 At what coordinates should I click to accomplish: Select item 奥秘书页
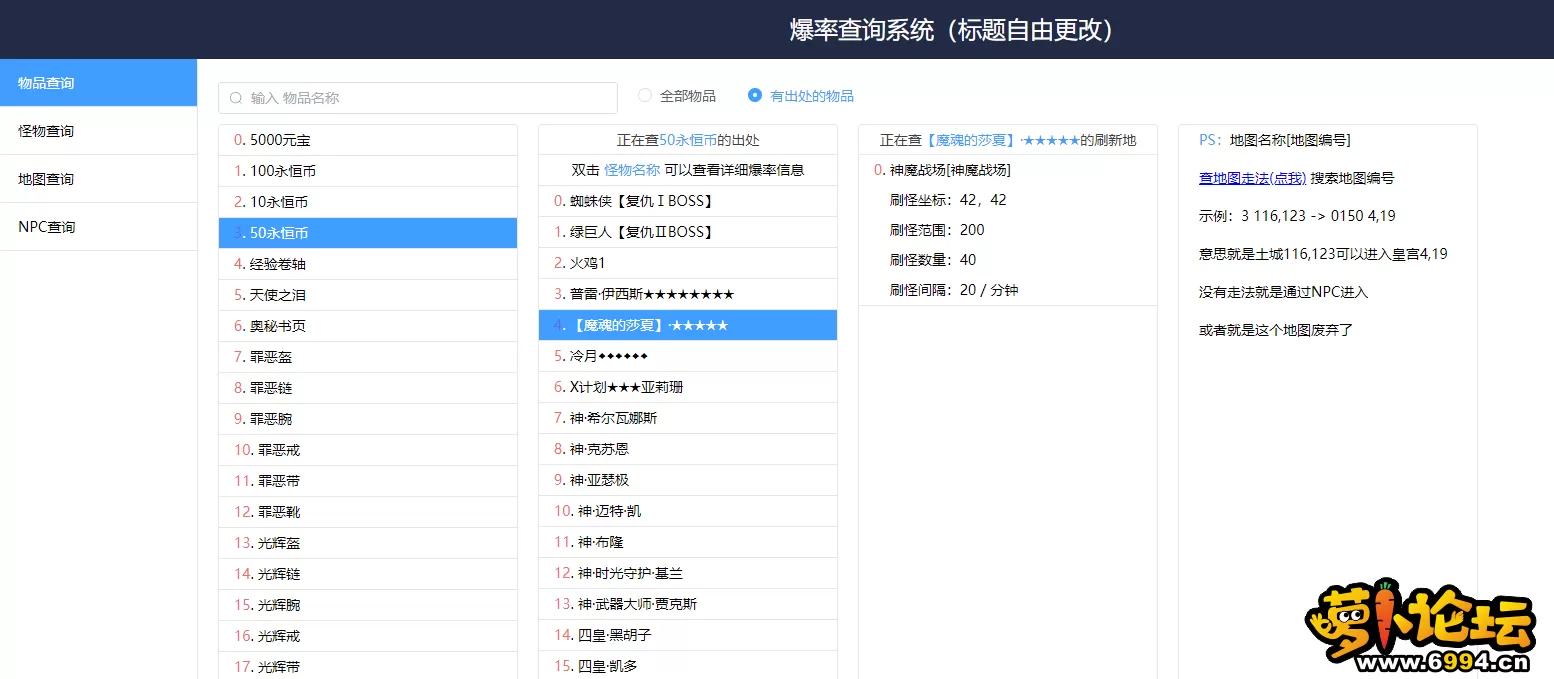368,326
